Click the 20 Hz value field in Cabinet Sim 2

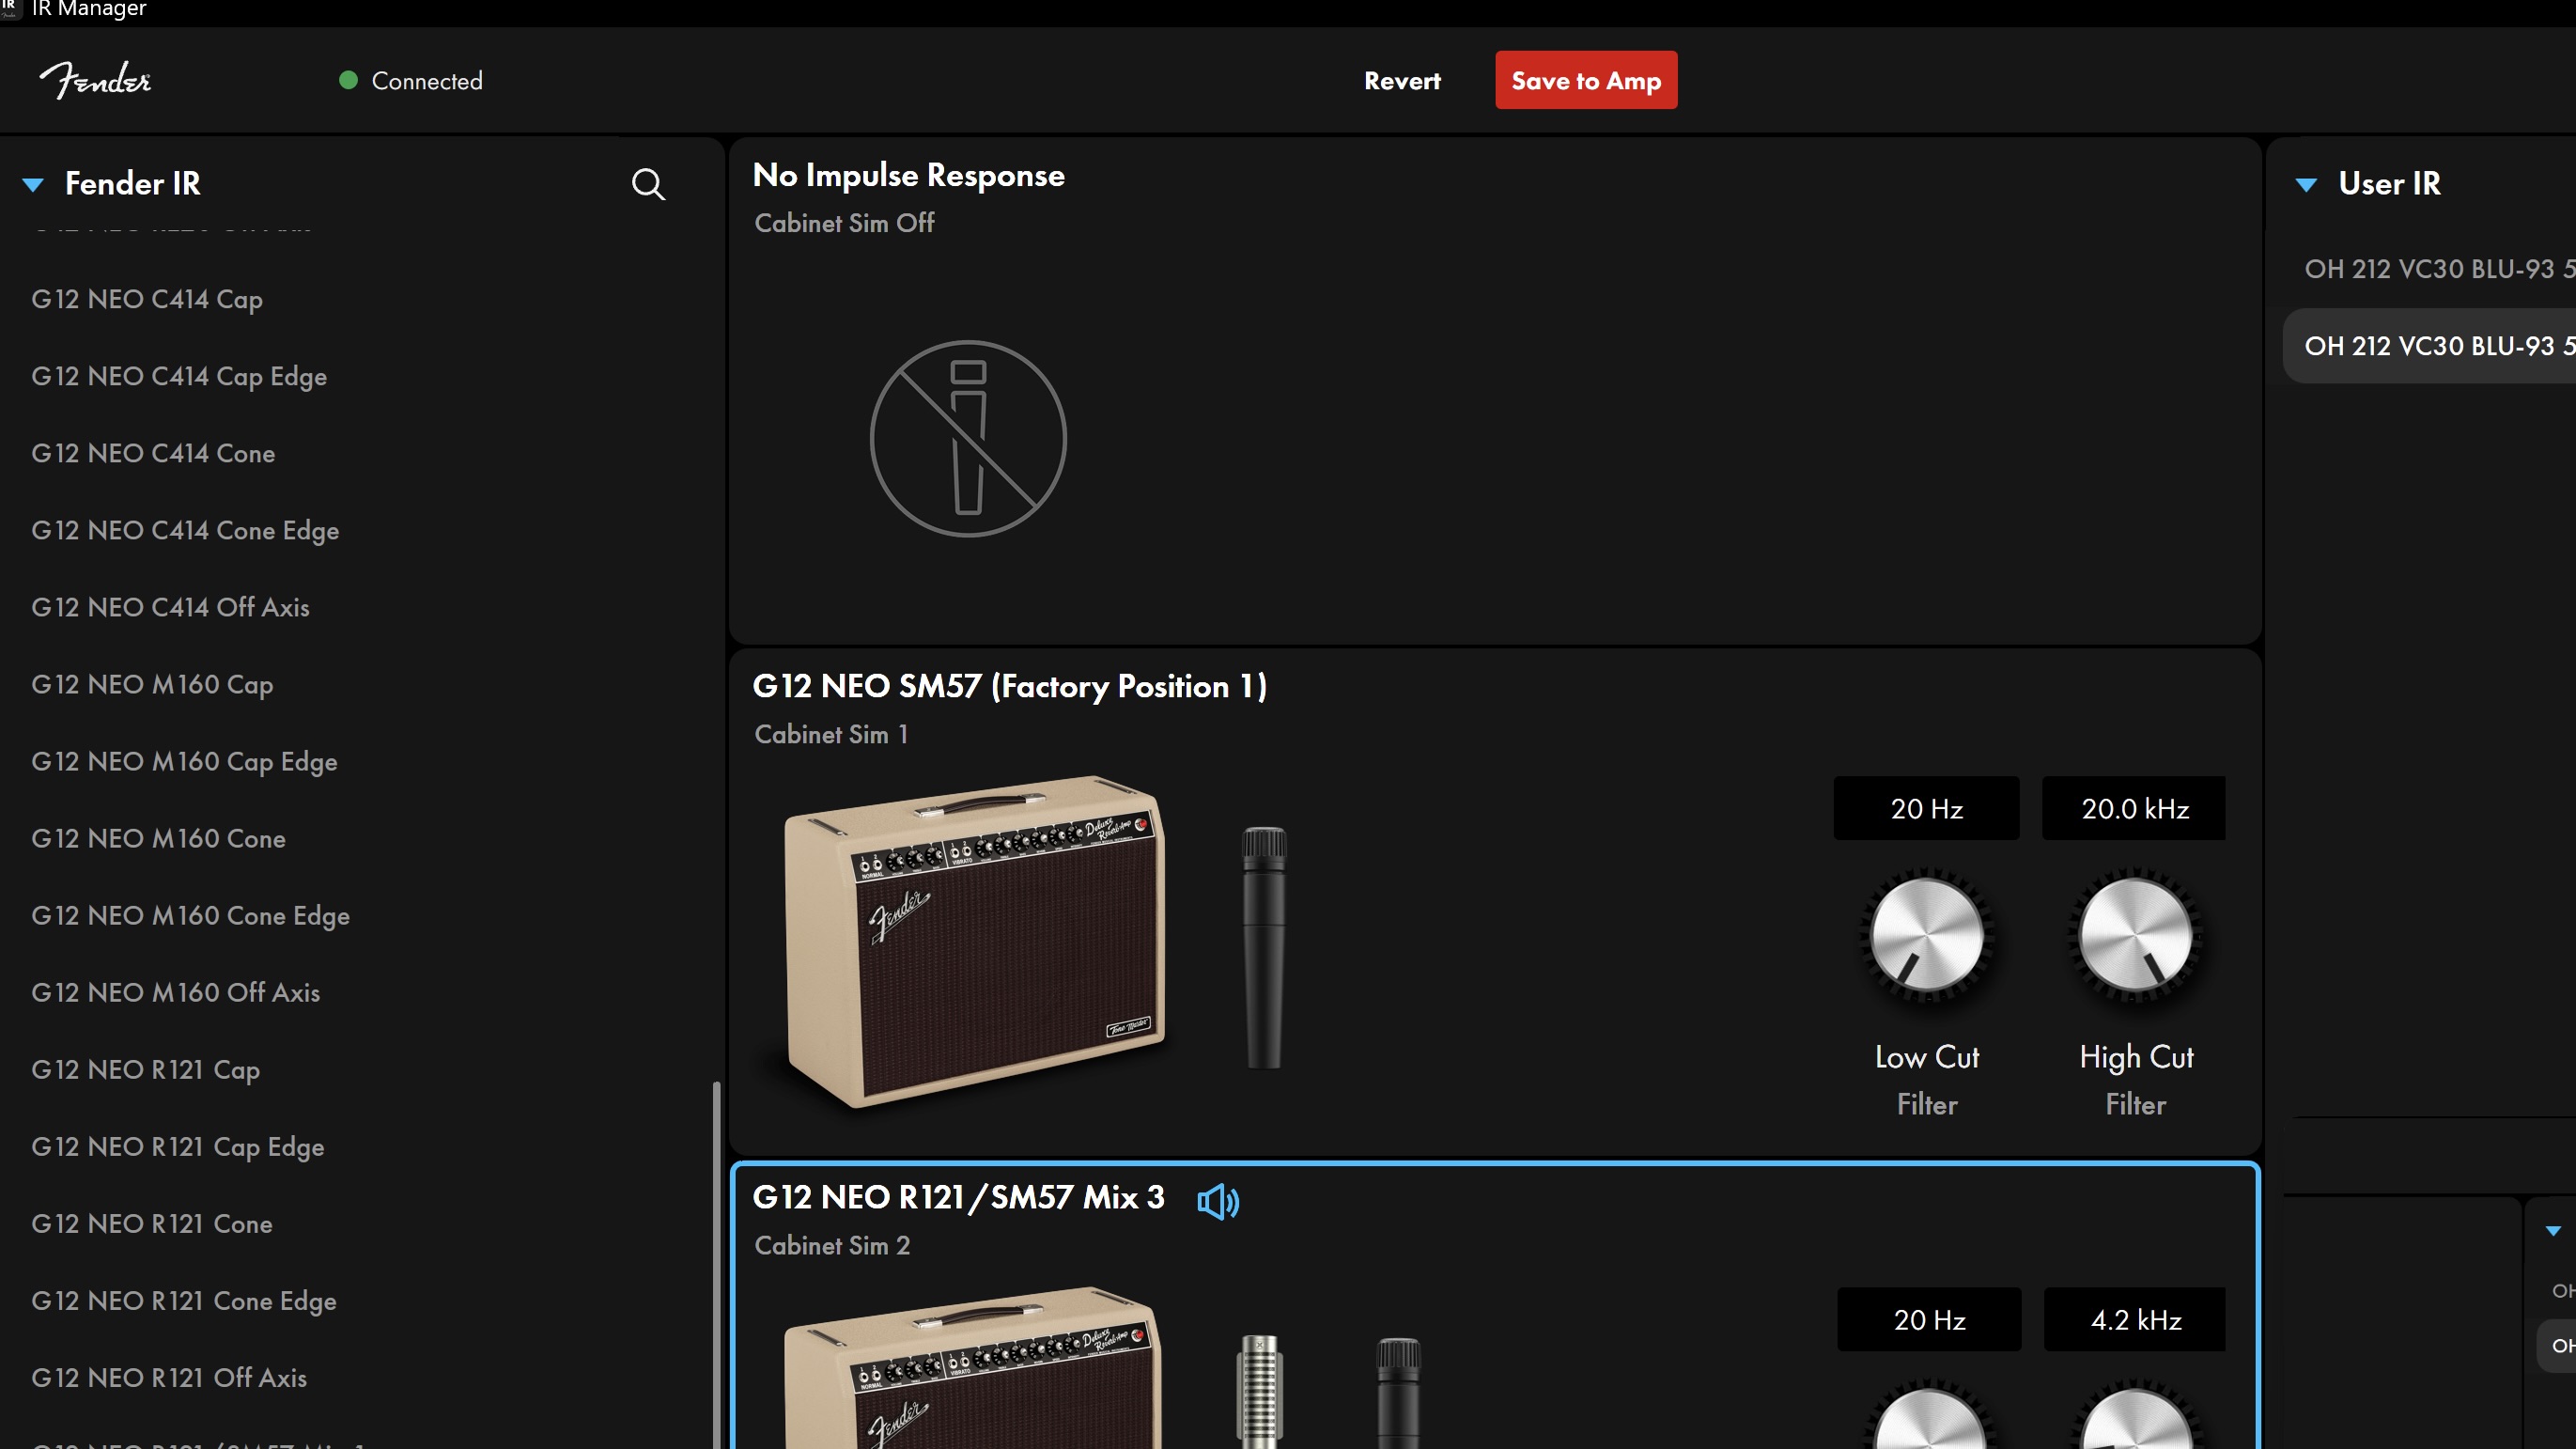[1929, 1319]
